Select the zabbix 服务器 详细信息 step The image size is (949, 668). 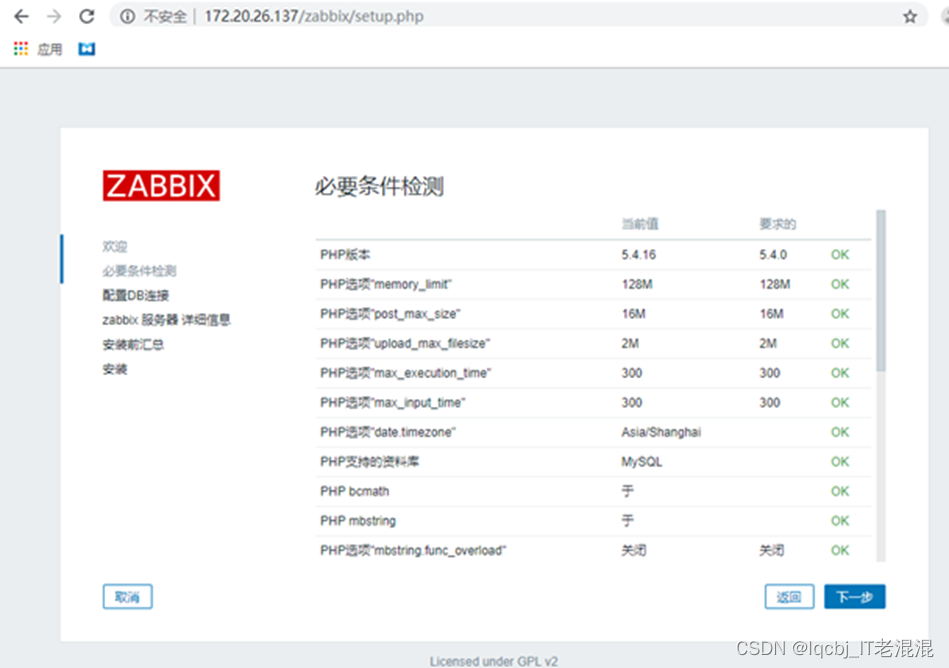coord(166,319)
